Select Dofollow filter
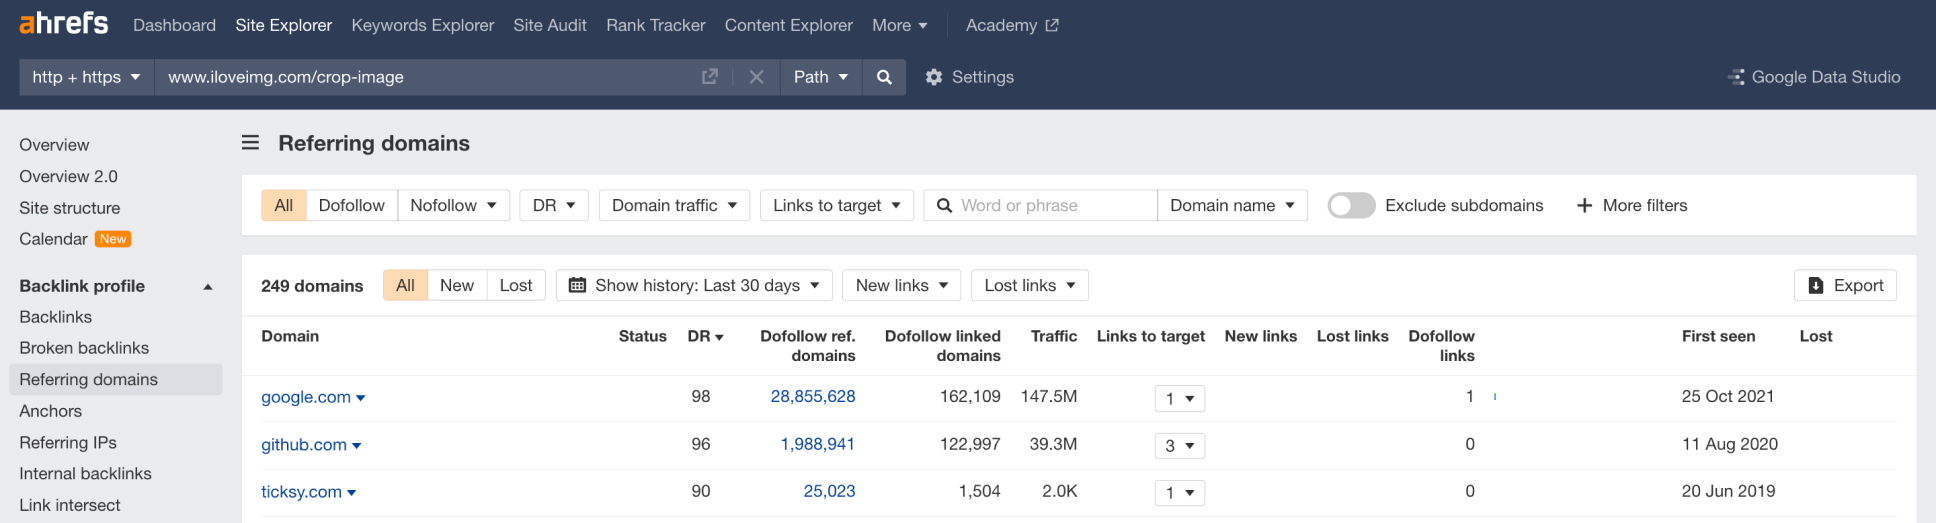The image size is (1936, 523). pos(351,205)
